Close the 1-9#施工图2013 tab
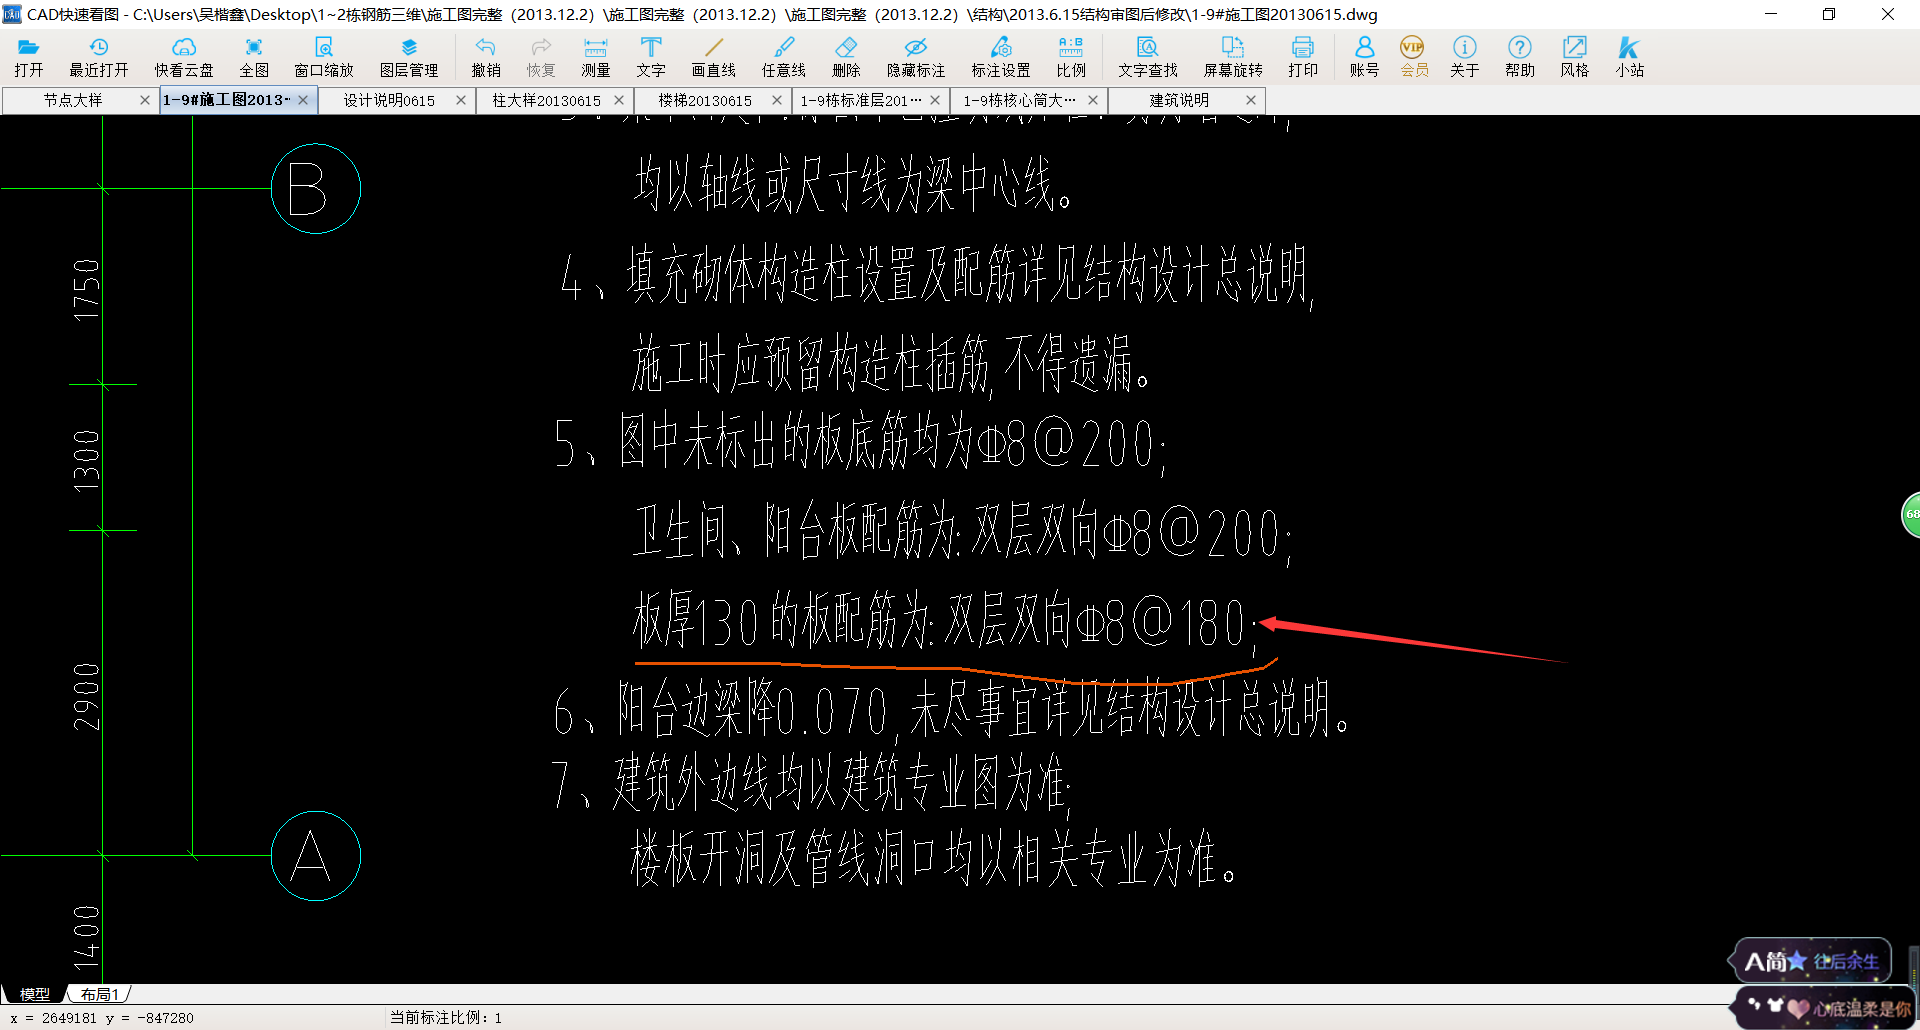1920x1030 pixels. point(303,100)
